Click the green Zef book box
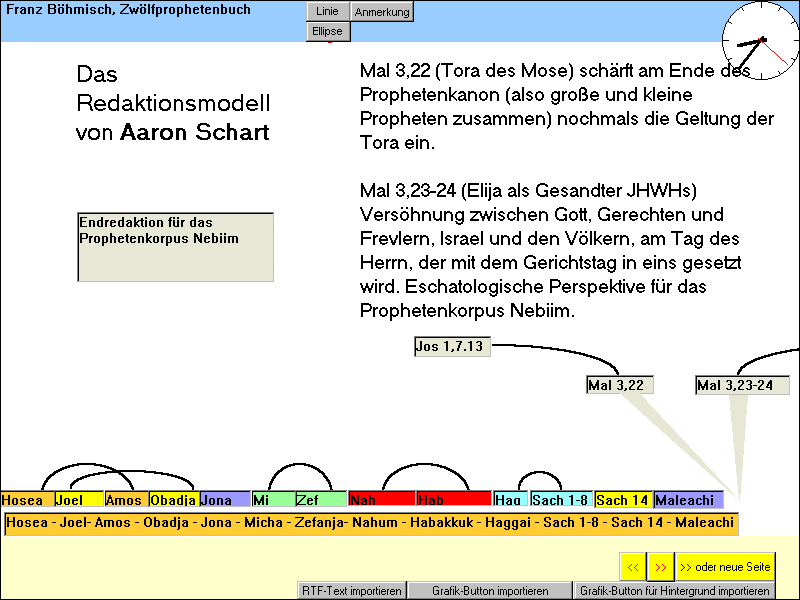The width and height of the screenshot is (800, 600). point(321,499)
